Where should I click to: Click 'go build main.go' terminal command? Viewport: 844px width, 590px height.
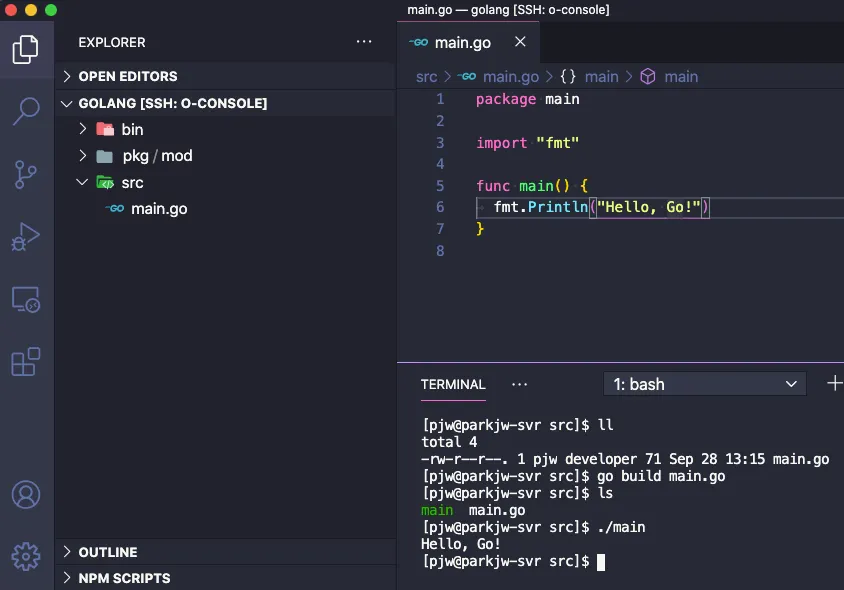tap(661, 476)
